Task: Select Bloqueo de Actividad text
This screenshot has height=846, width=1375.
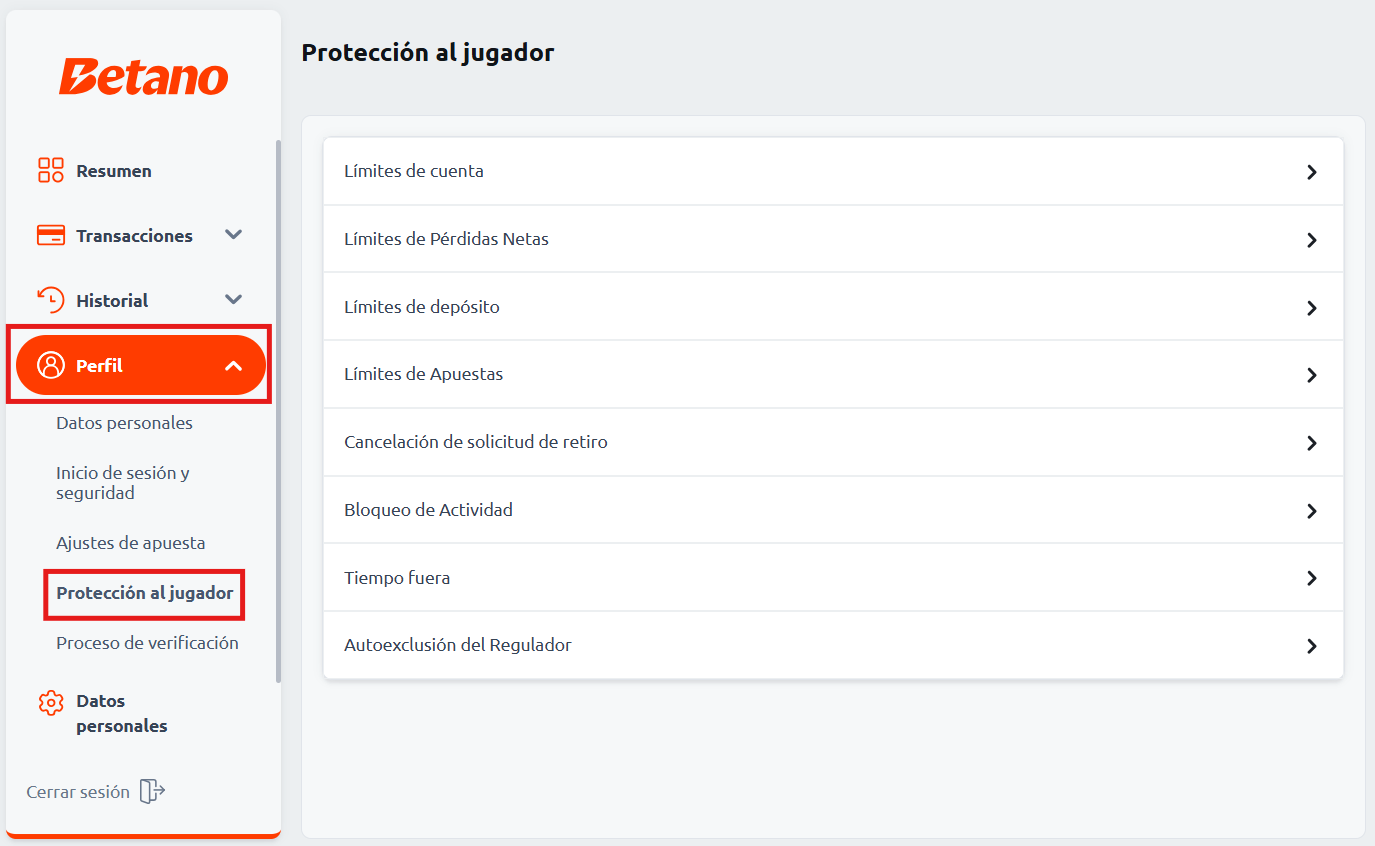Action: click(x=428, y=510)
